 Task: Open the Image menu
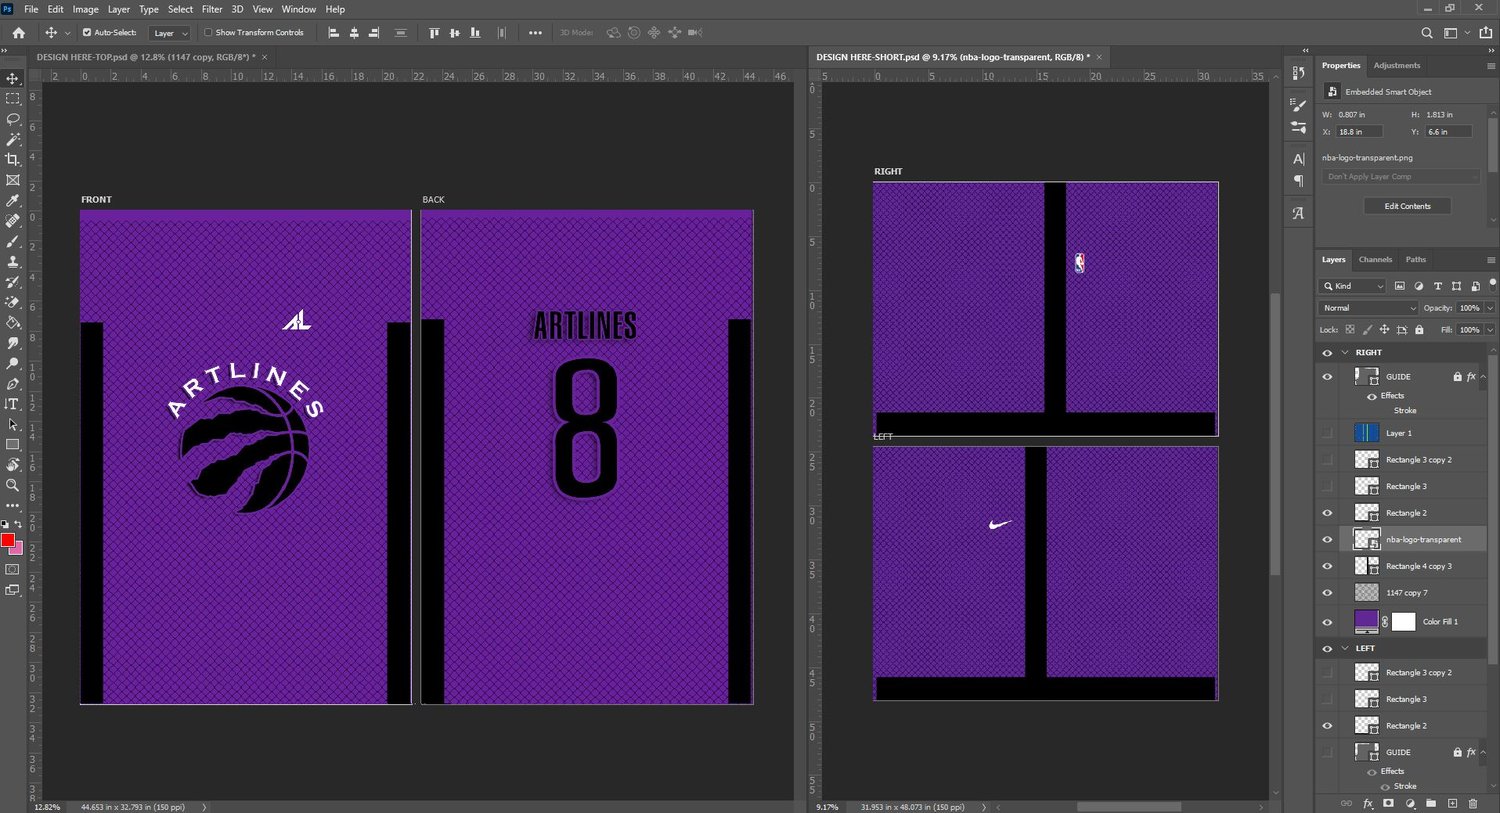tap(86, 9)
